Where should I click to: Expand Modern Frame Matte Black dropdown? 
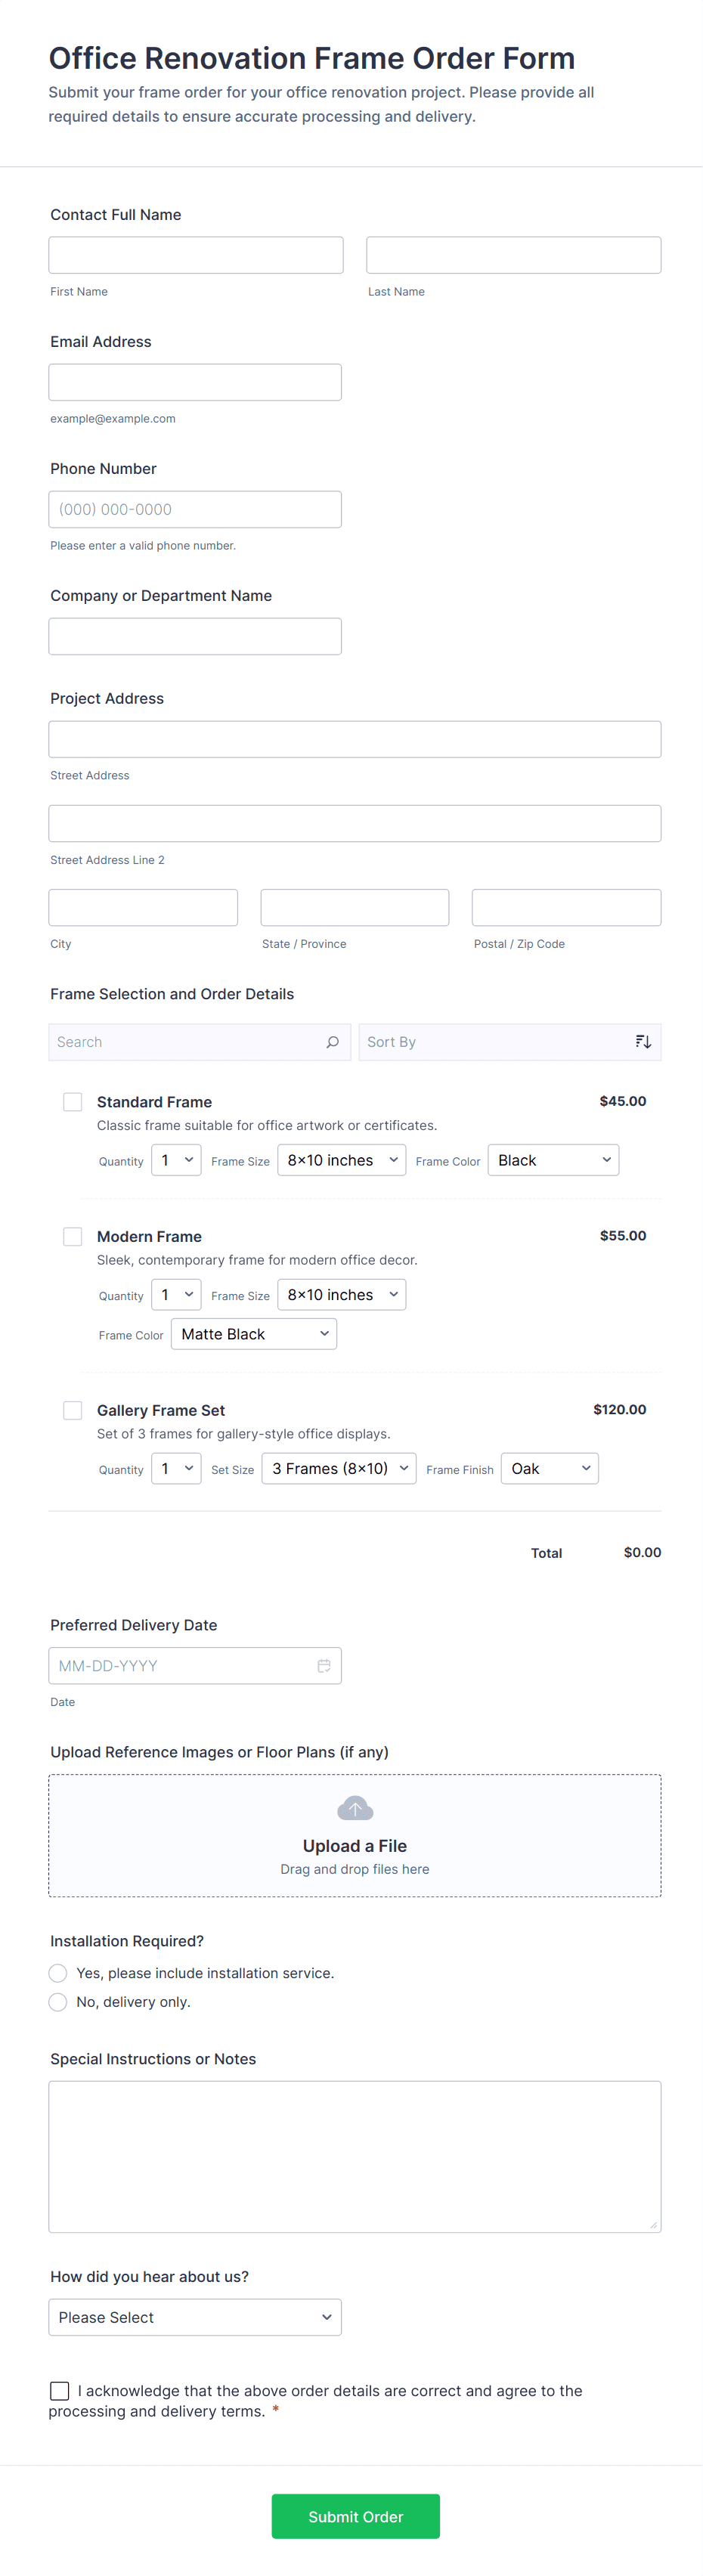(254, 1335)
